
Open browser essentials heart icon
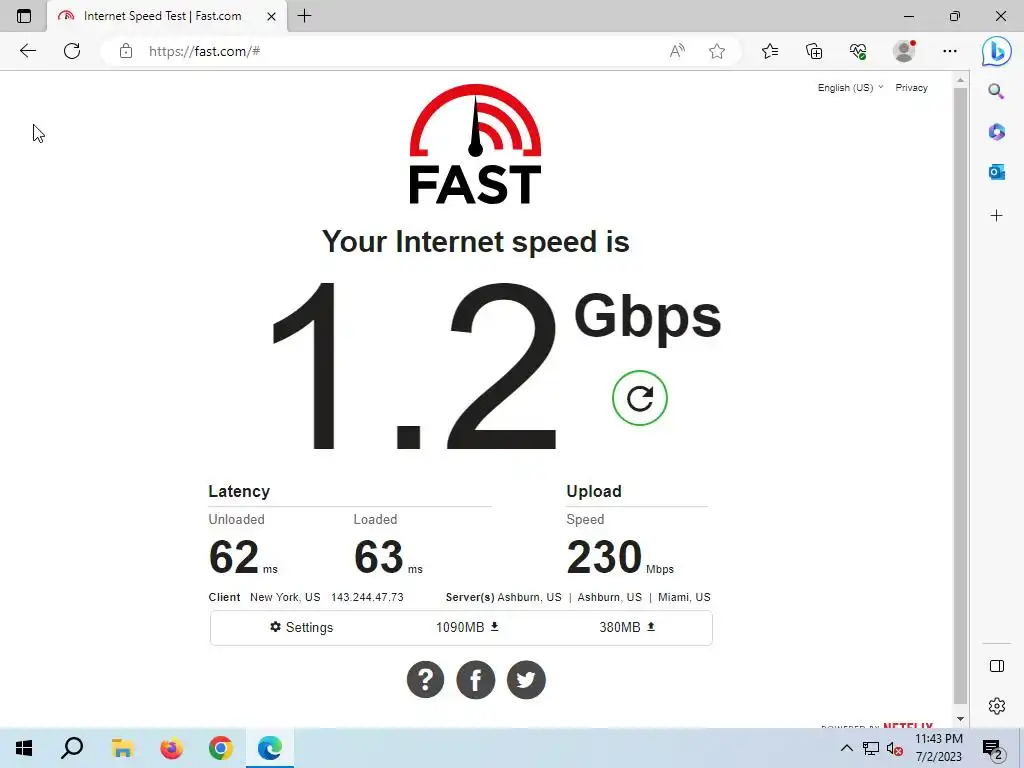858,51
